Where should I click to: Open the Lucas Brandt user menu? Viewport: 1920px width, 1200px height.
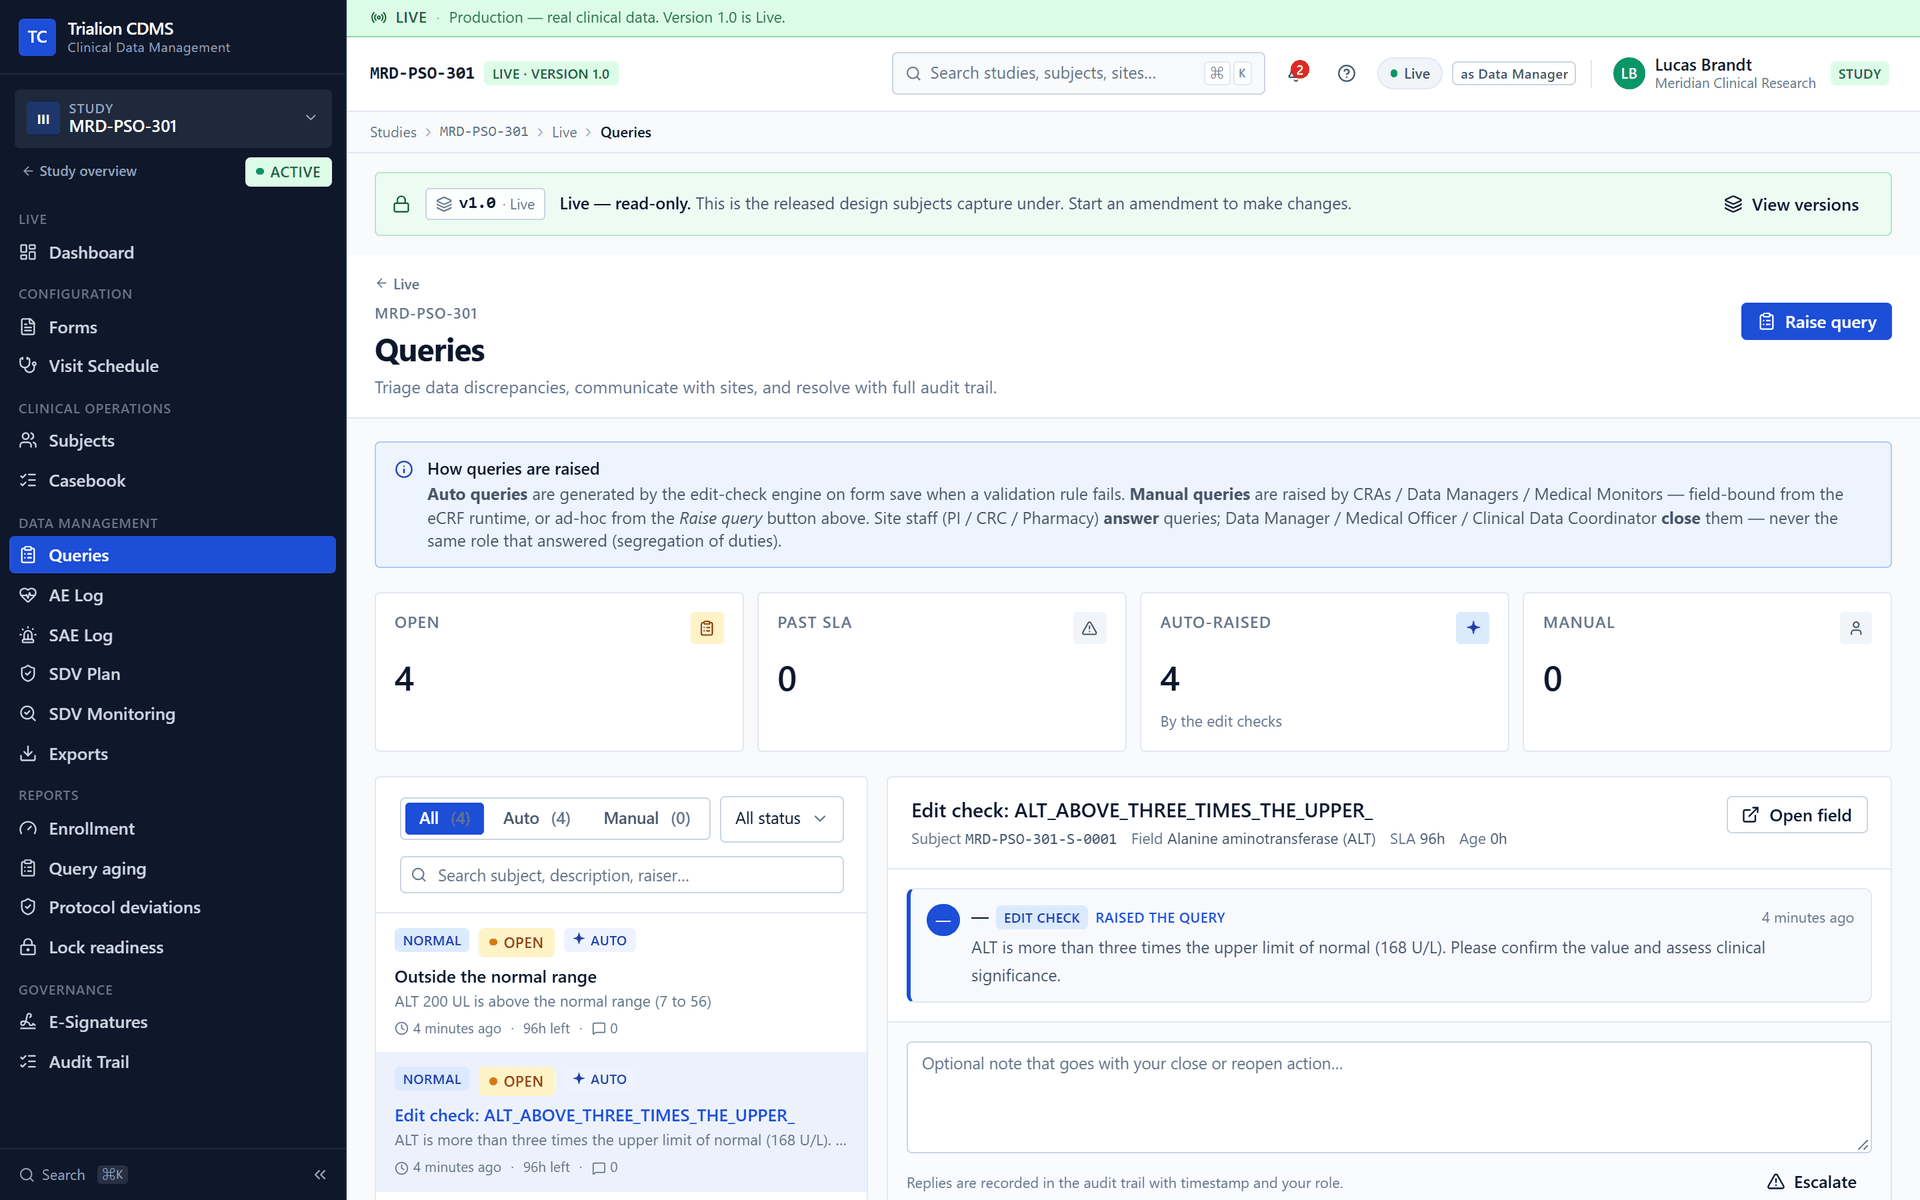[1750, 74]
